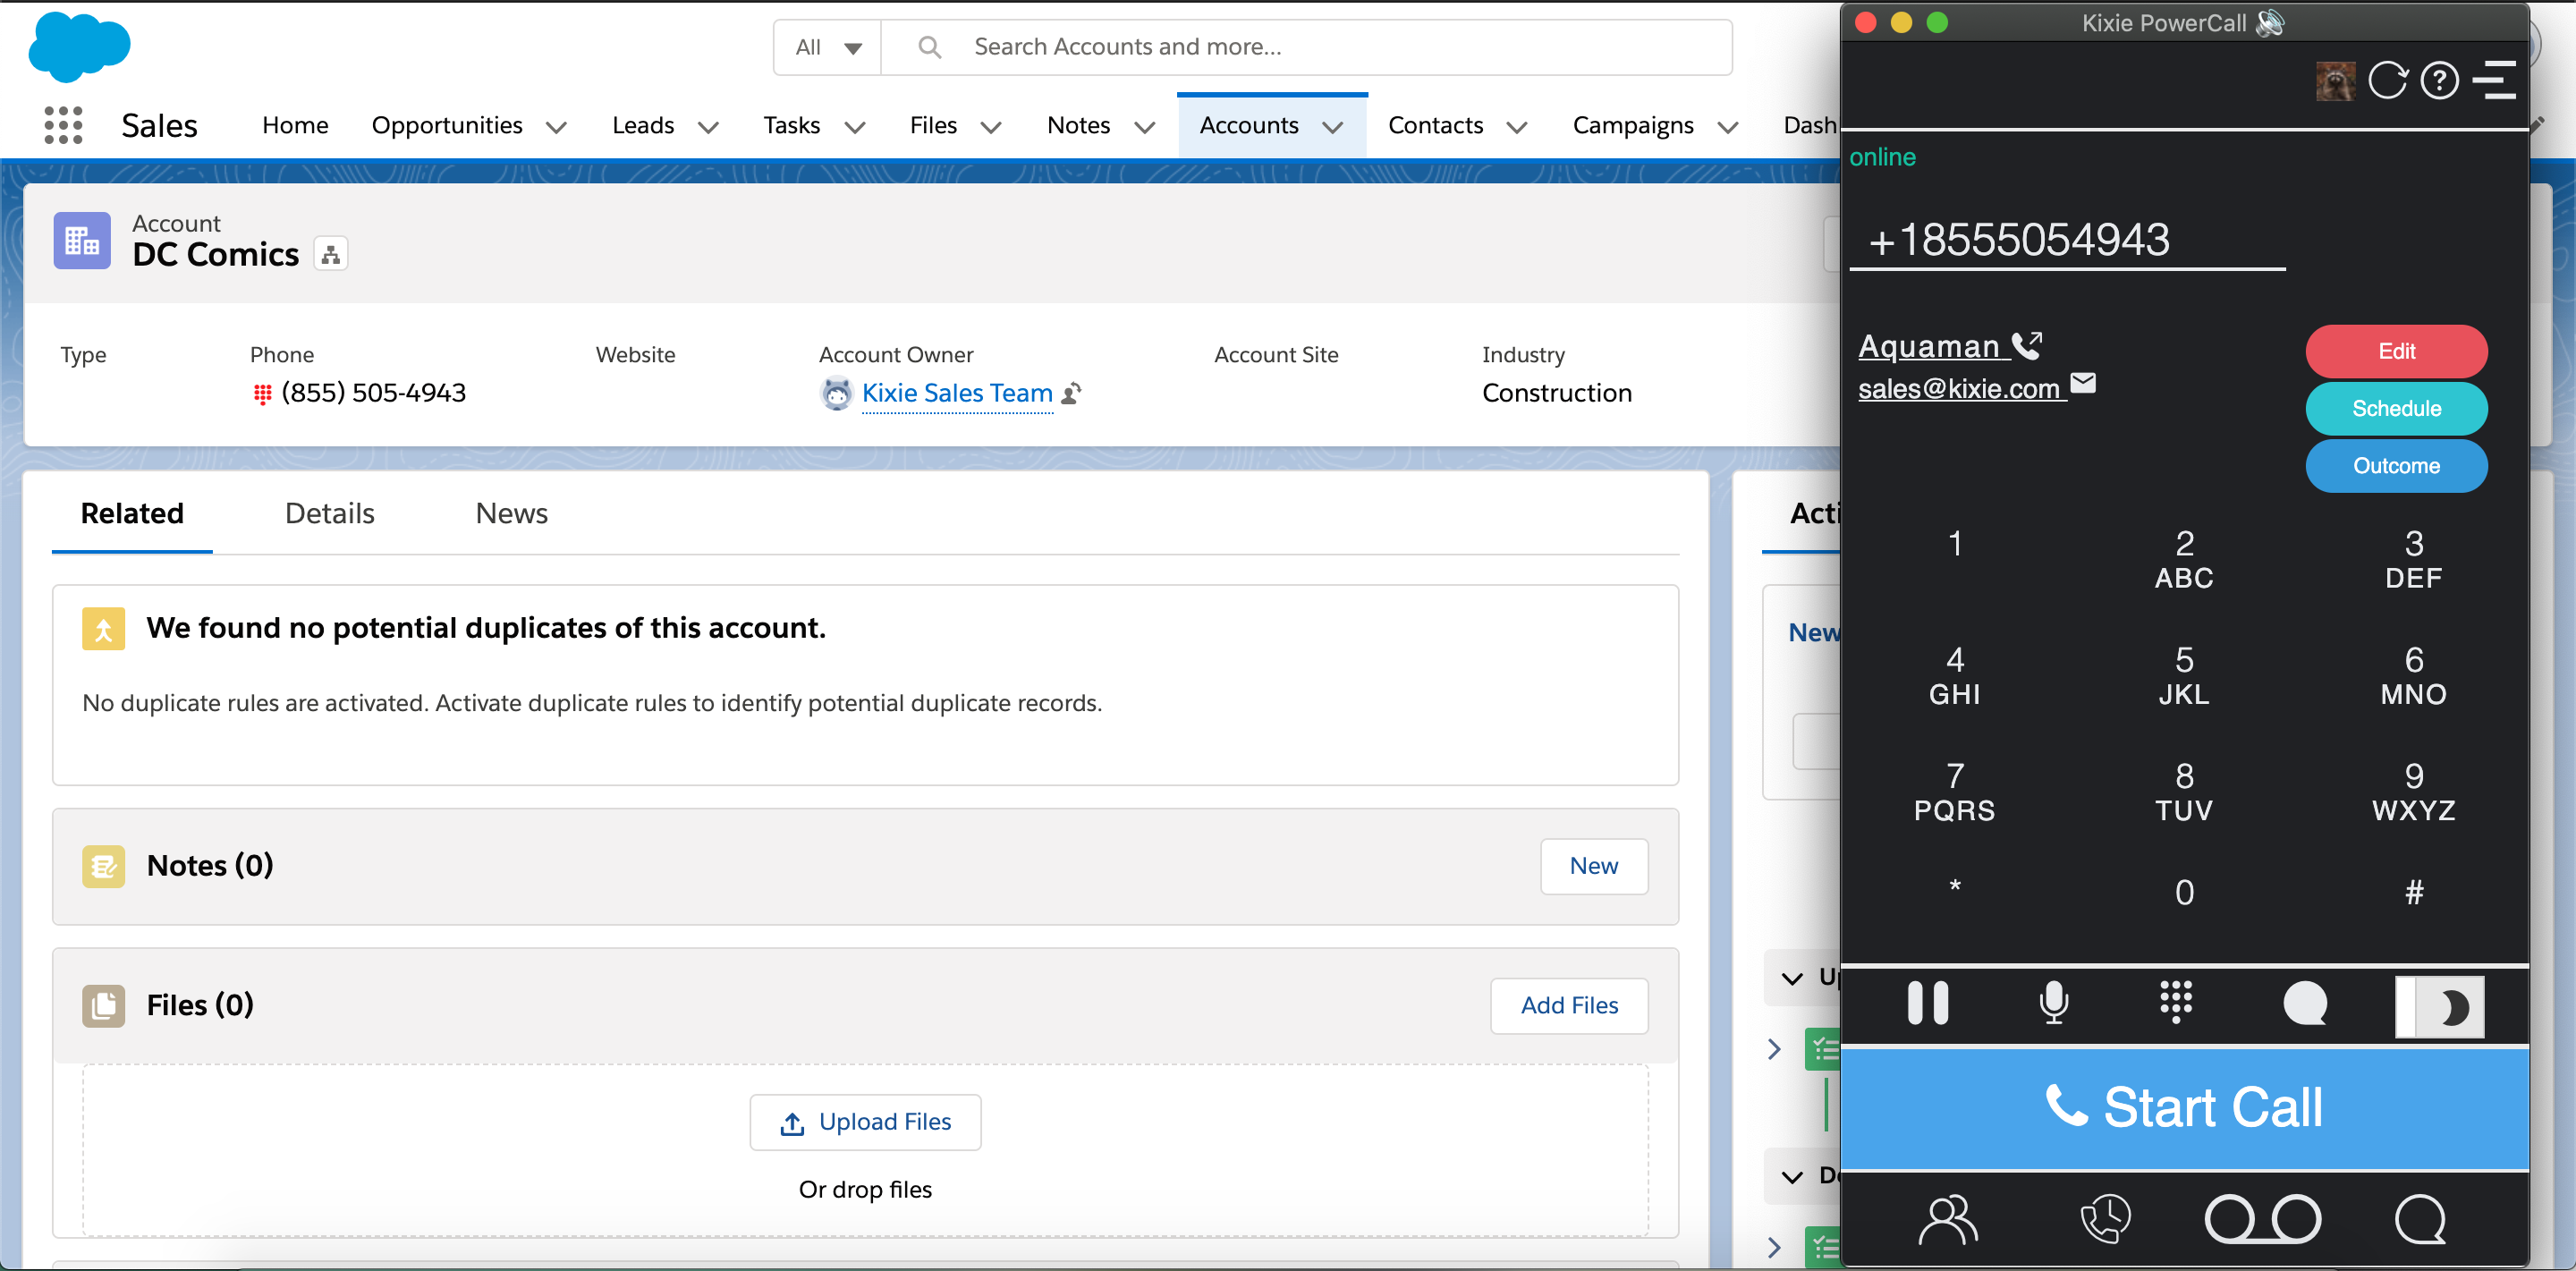Toggle Kixie dark mode moon switch
This screenshot has height=1271, width=2576.
(2439, 1006)
